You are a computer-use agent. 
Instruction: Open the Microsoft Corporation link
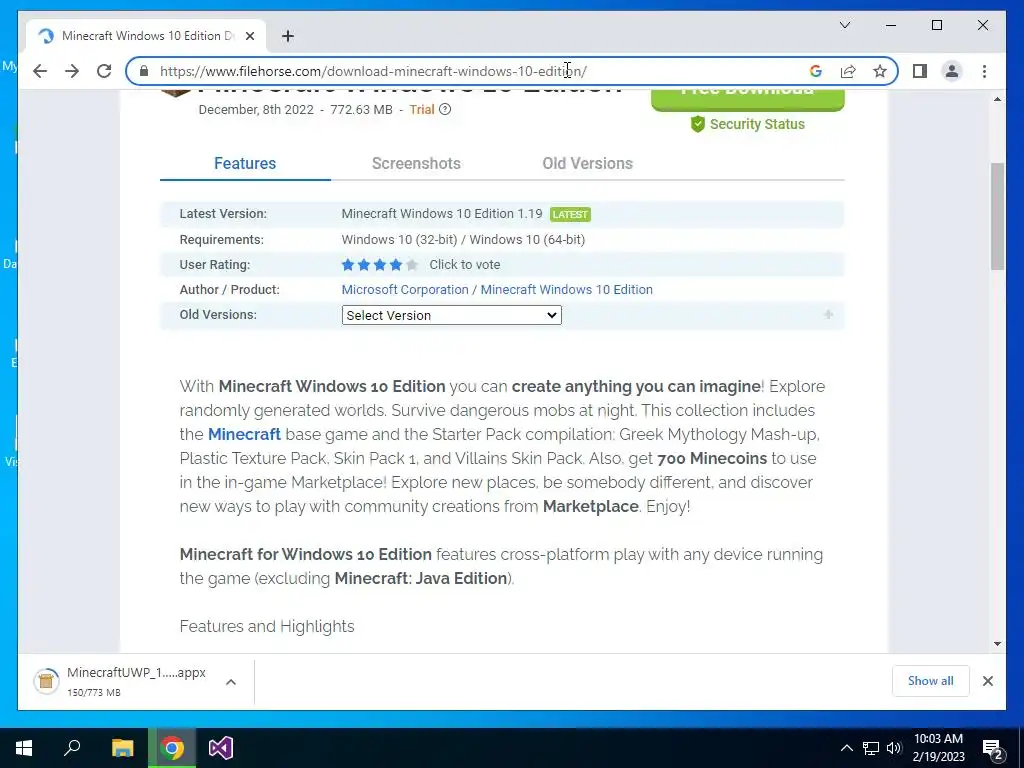click(405, 290)
